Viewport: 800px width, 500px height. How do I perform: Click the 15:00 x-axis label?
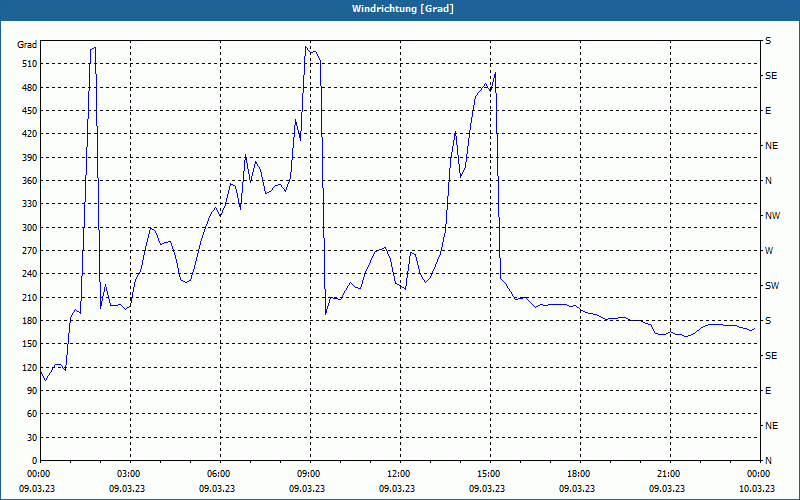click(x=490, y=474)
